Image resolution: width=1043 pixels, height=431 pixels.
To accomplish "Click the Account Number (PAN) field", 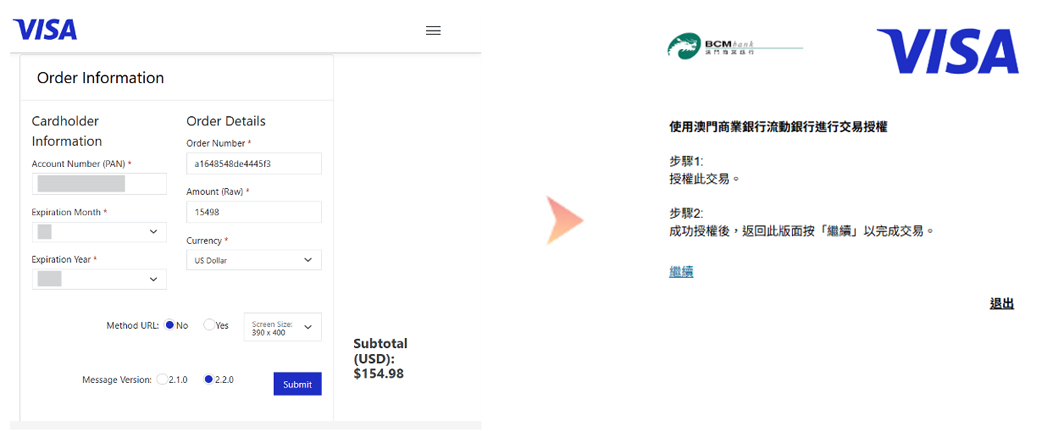I will click(99, 184).
